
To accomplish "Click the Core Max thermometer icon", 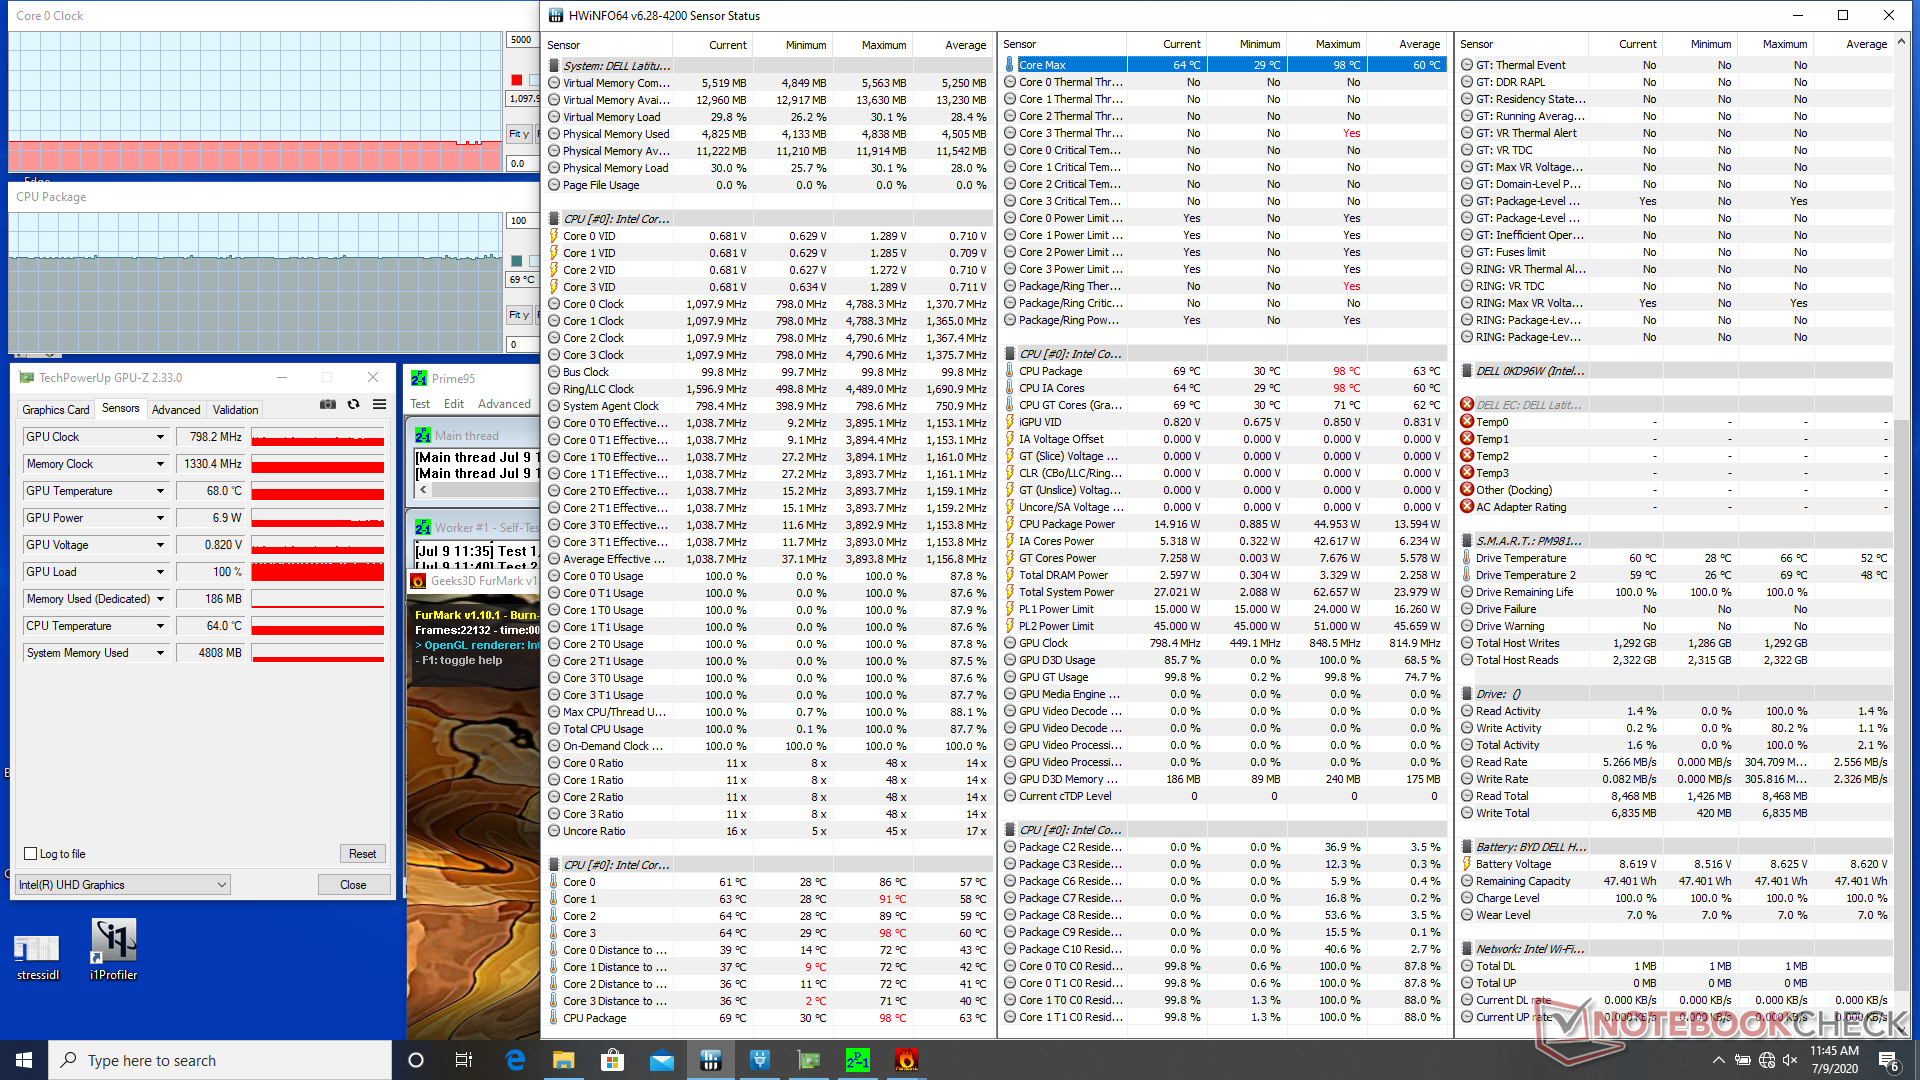I will coord(1010,65).
